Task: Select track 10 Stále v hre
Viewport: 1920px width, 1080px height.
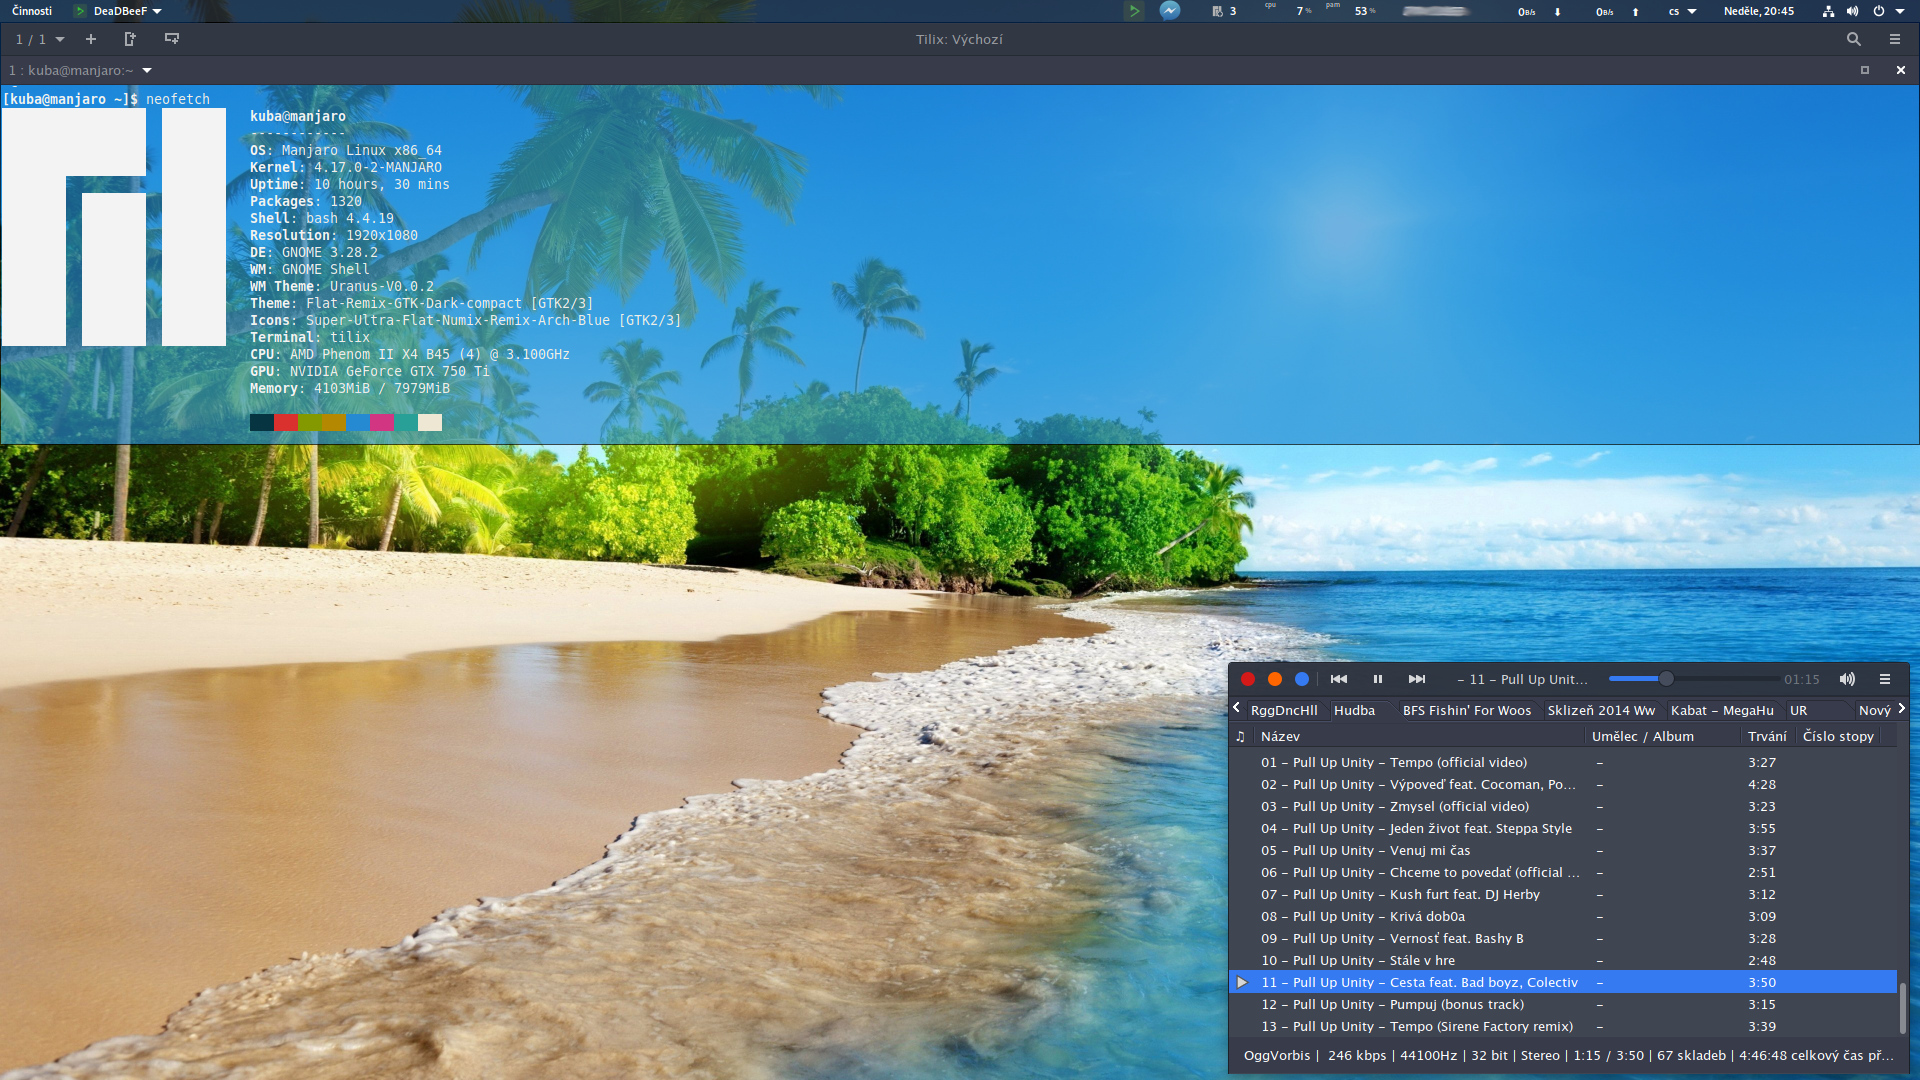Action: (x=1563, y=960)
